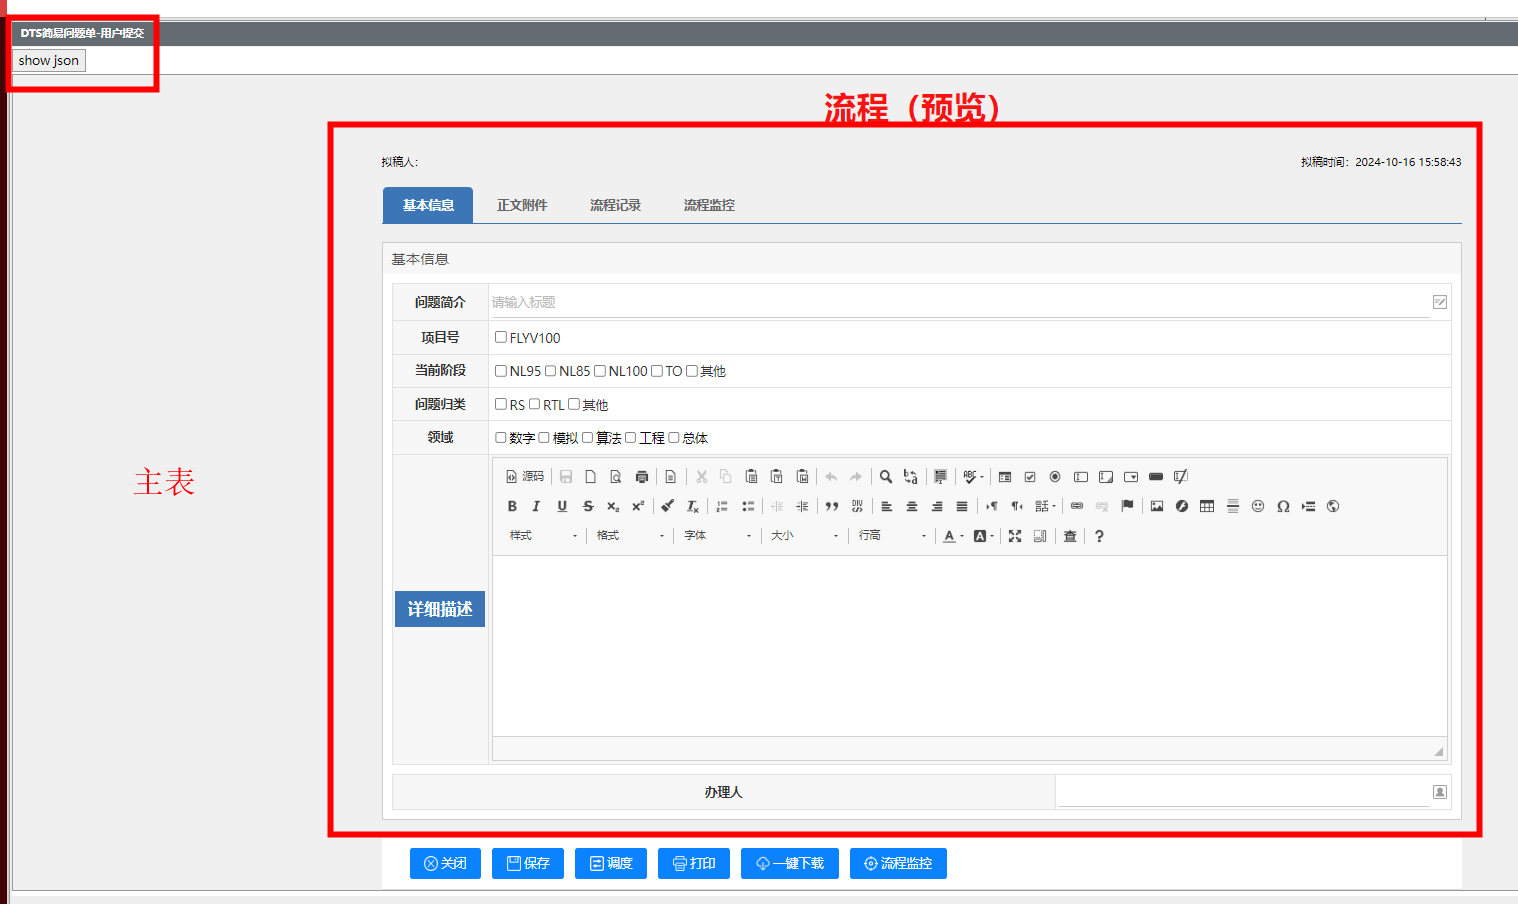Expand the 字体 font dropdown
The width and height of the screenshot is (1518, 904).
click(x=718, y=536)
